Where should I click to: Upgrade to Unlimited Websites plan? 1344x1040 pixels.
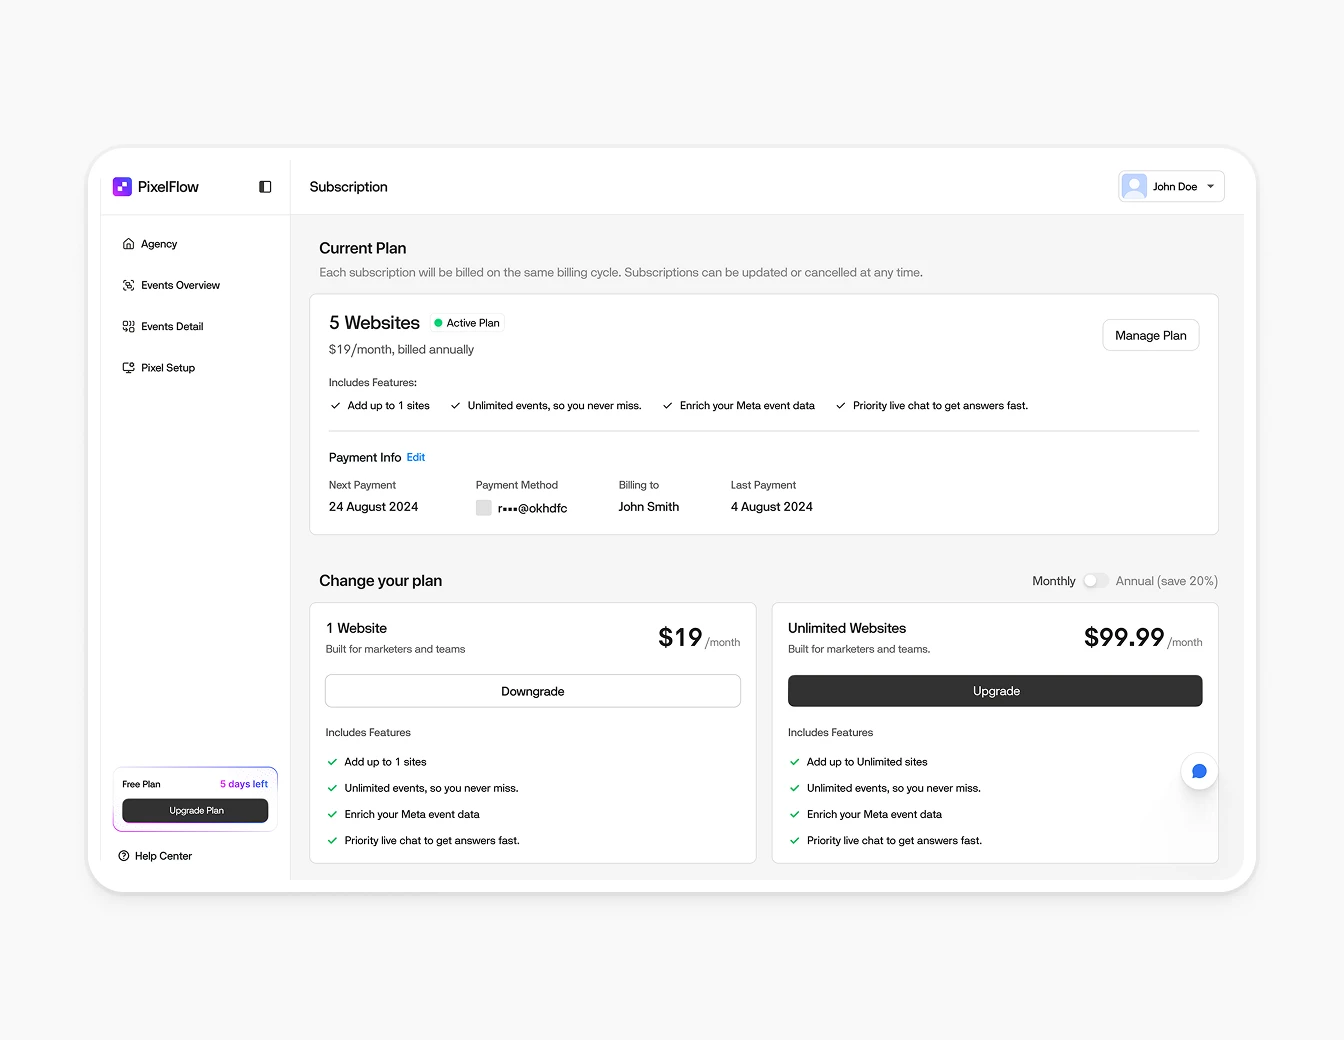[x=995, y=690]
